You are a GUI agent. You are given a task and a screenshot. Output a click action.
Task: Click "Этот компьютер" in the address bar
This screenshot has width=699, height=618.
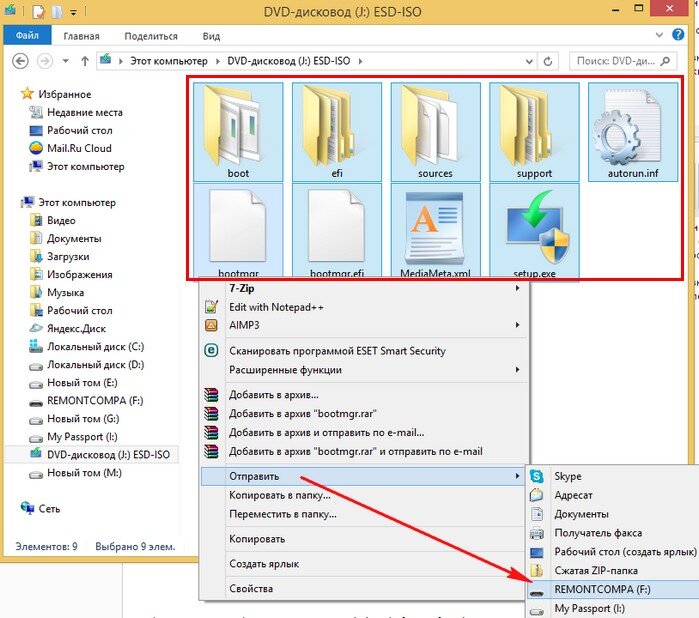pos(169,61)
